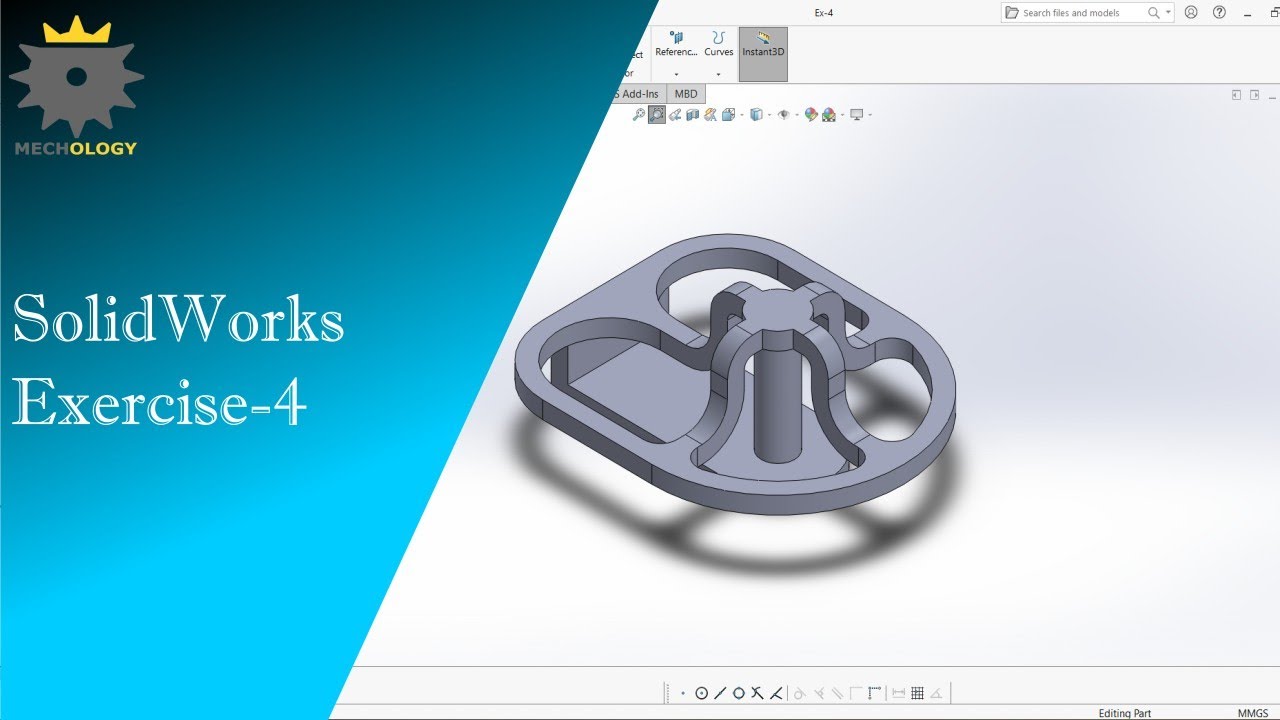Toggle the Center Point snap
Image resolution: width=1280 pixels, height=720 pixels.
coord(702,693)
